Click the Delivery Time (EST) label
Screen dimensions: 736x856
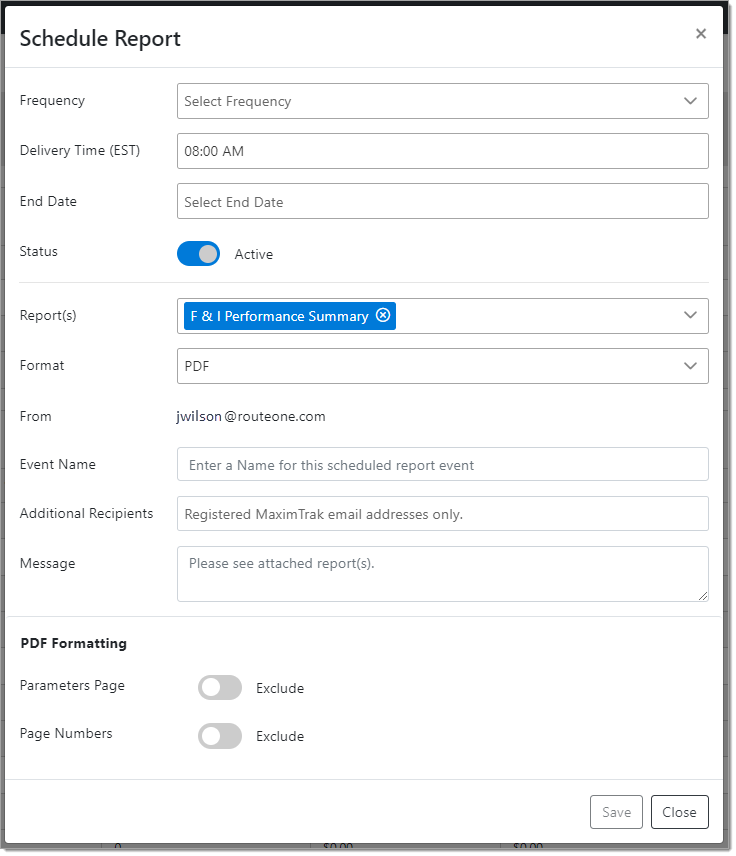pos(80,151)
